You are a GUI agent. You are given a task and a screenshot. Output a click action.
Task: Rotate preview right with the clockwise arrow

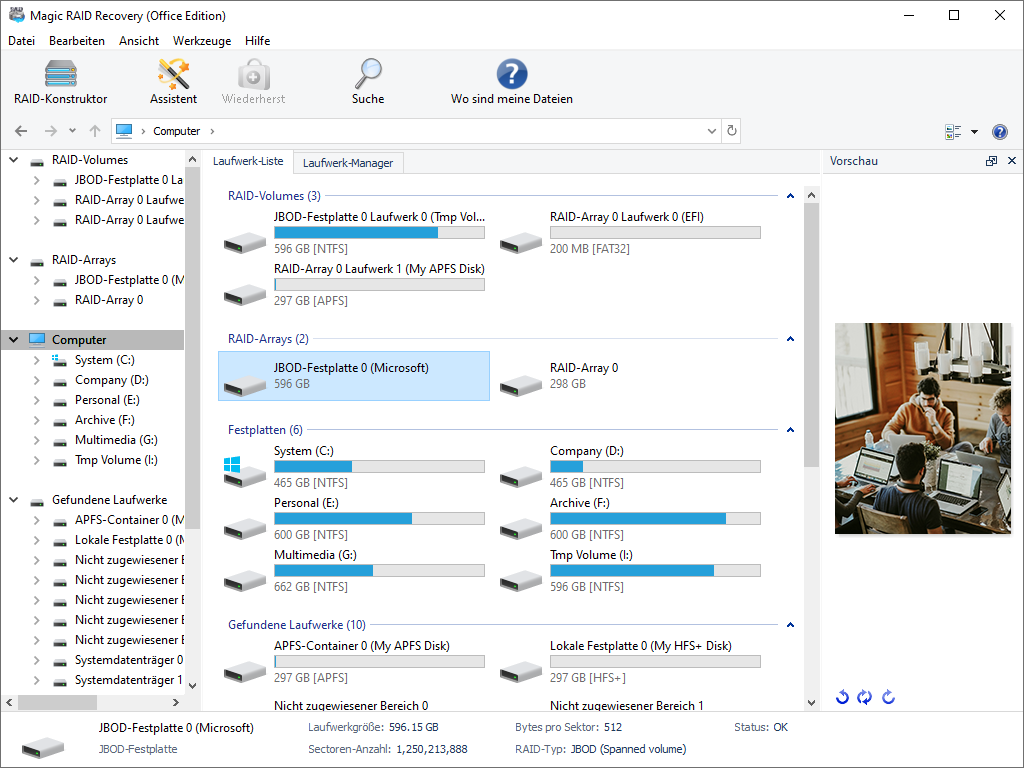pos(888,697)
